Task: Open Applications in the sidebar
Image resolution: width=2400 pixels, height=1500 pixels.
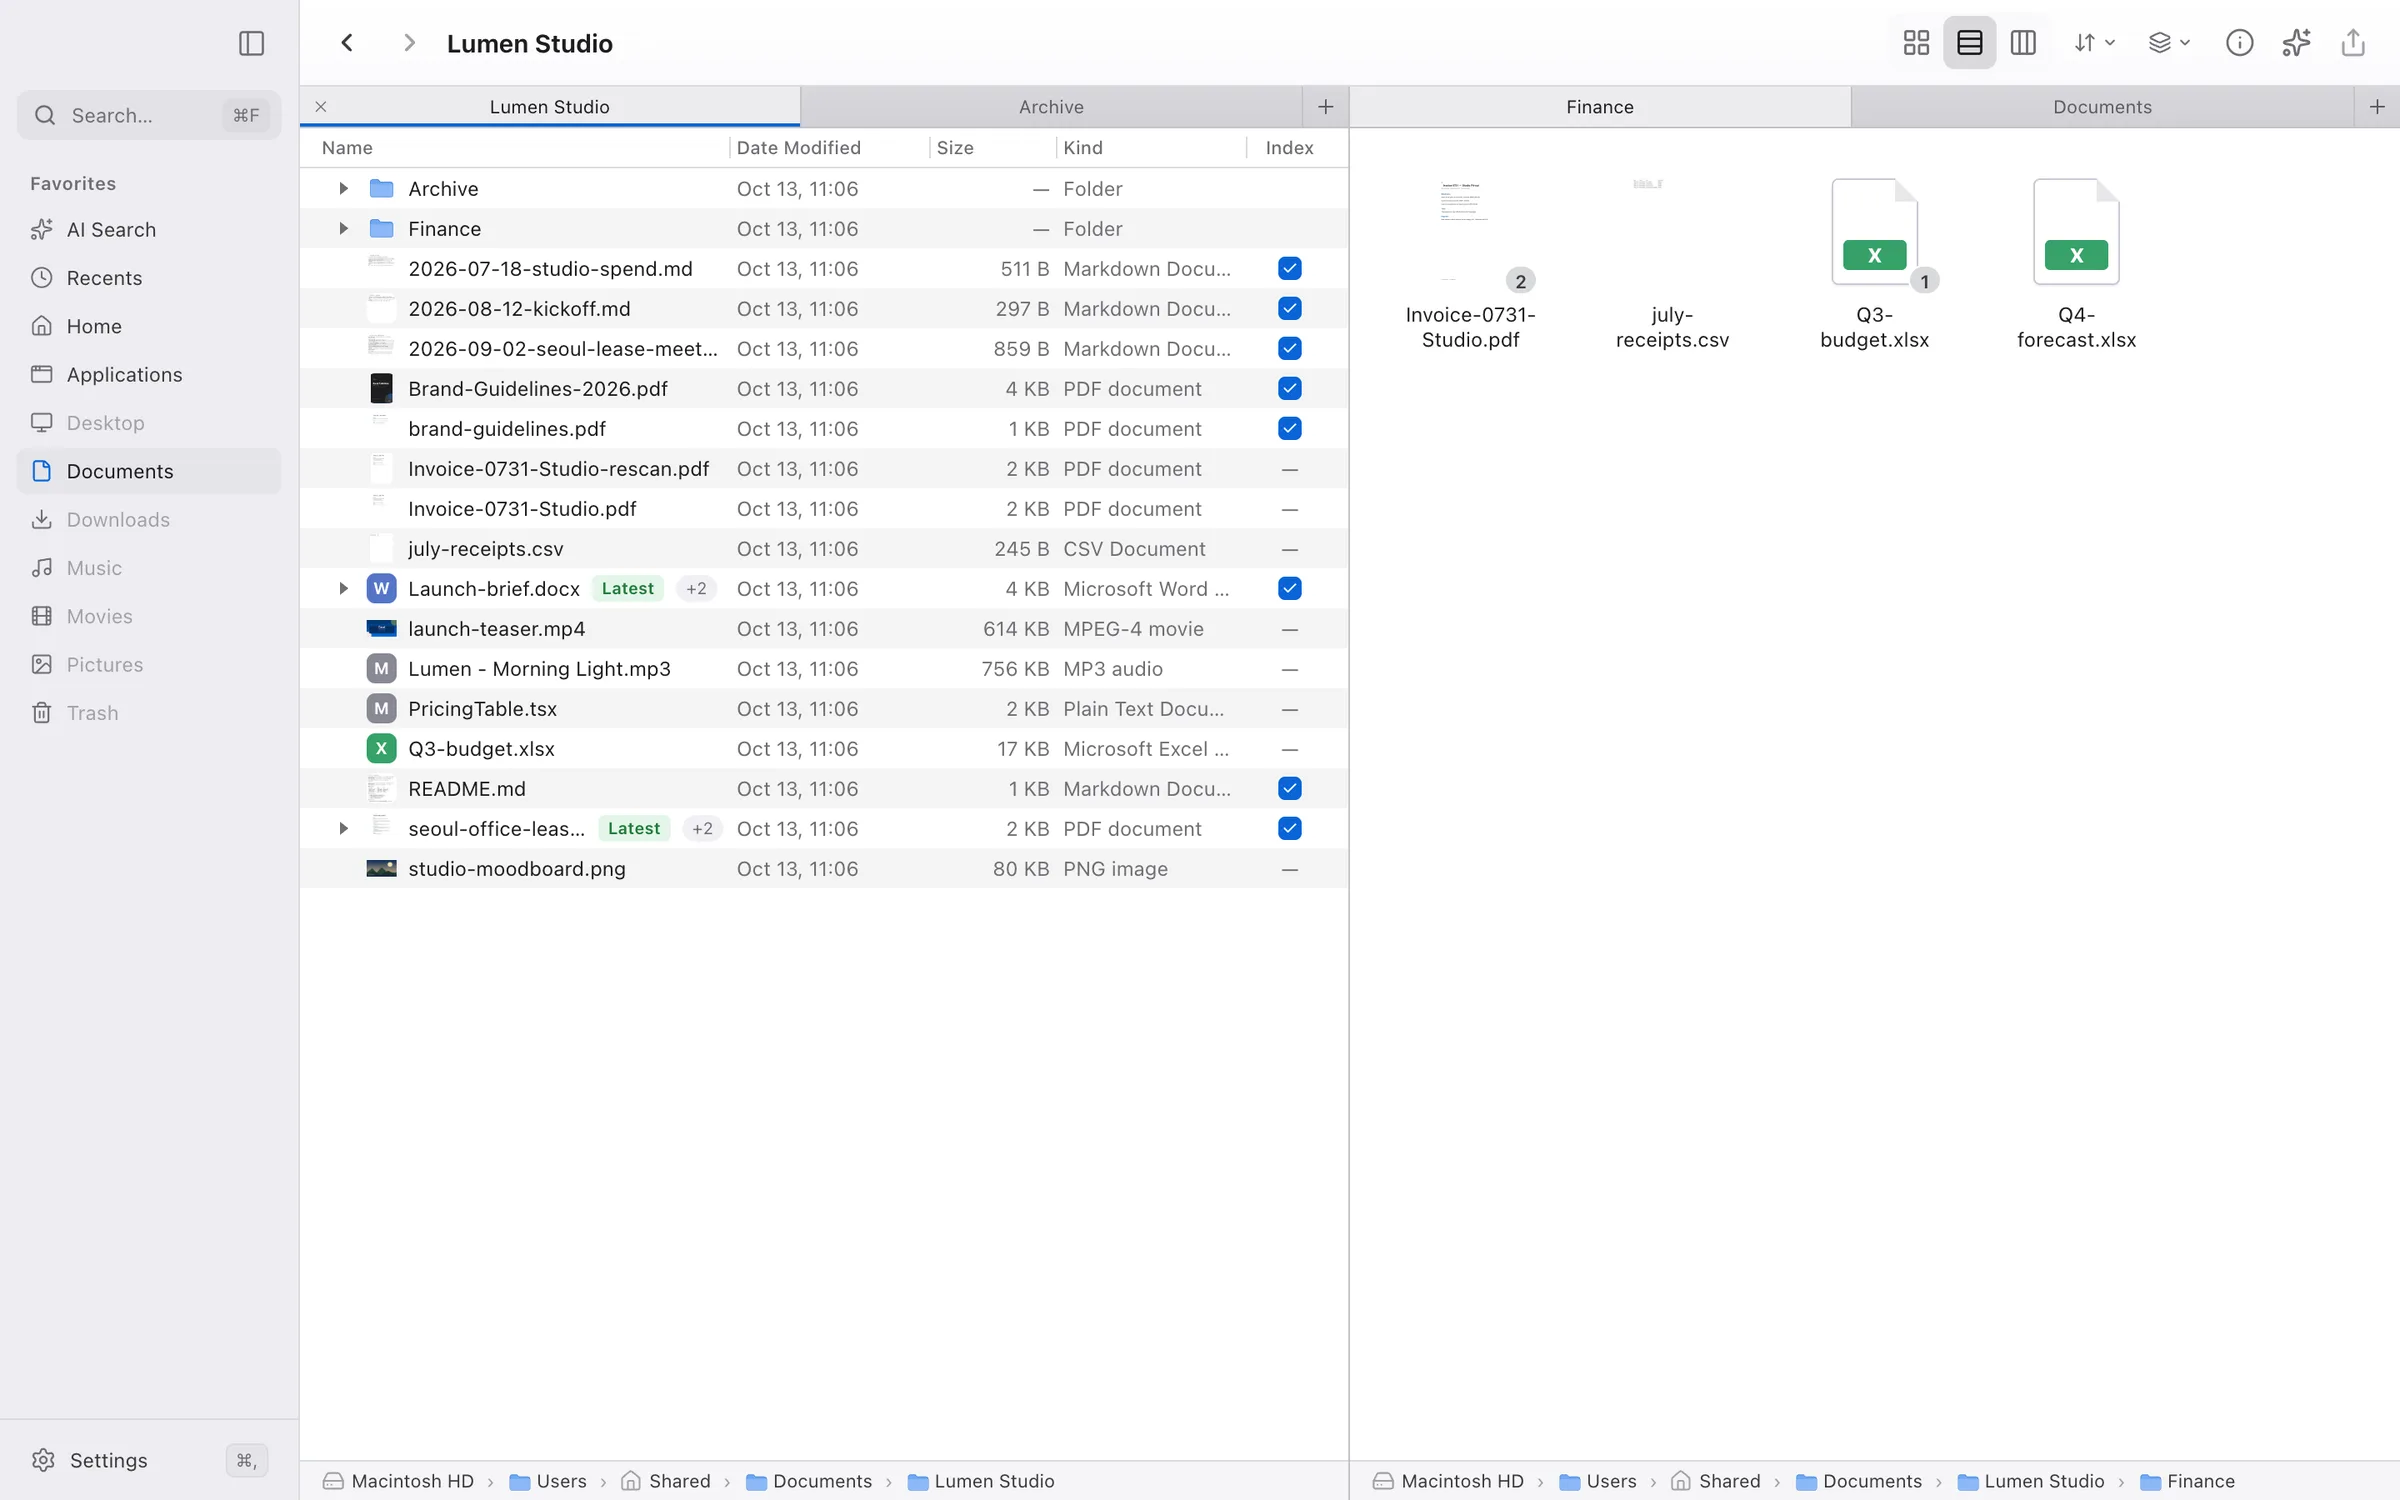Action: tap(149, 375)
